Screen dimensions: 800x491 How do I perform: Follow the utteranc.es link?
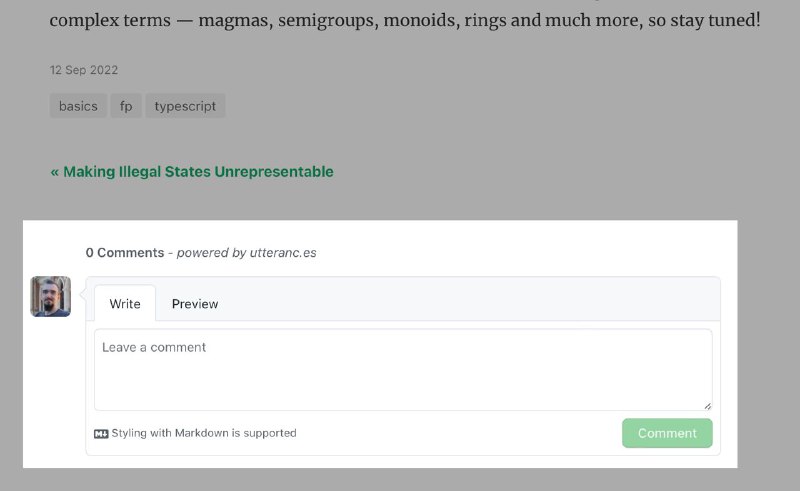point(283,253)
